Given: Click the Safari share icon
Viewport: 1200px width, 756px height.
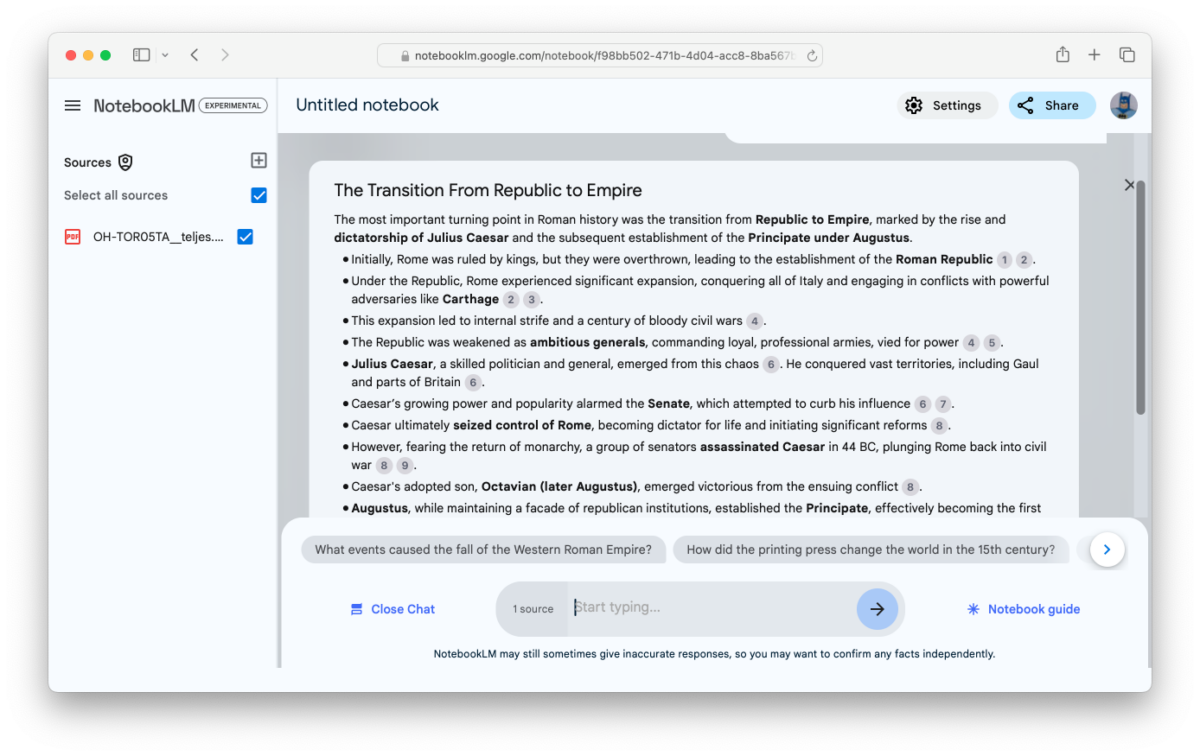Looking at the screenshot, I should click(1062, 55).
